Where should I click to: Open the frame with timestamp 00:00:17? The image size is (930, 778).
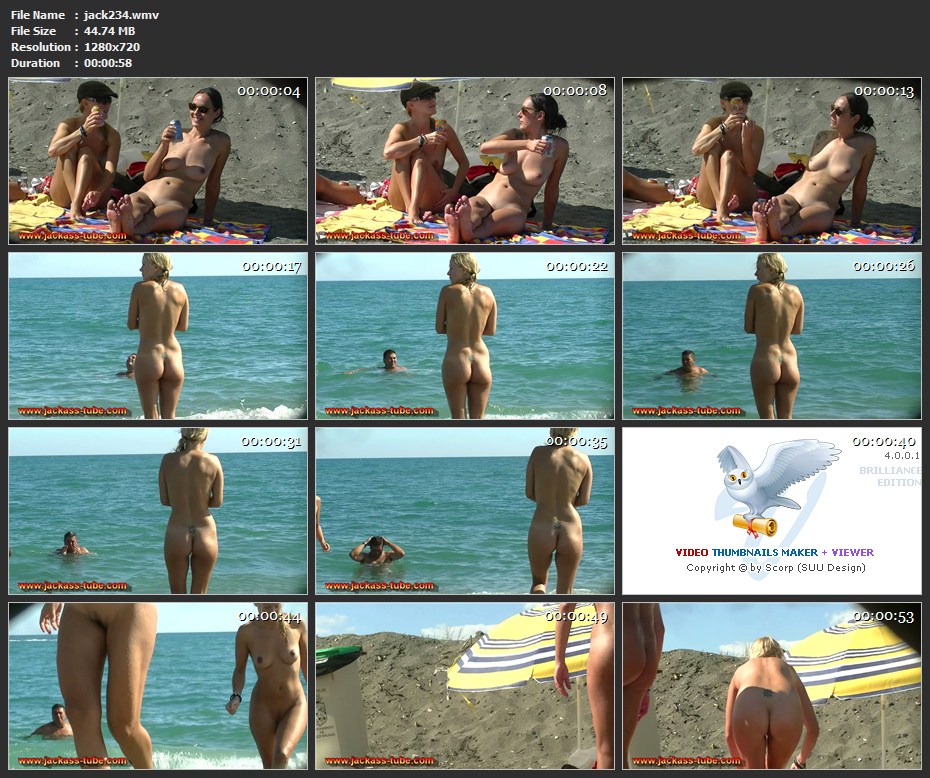[158, 336]
